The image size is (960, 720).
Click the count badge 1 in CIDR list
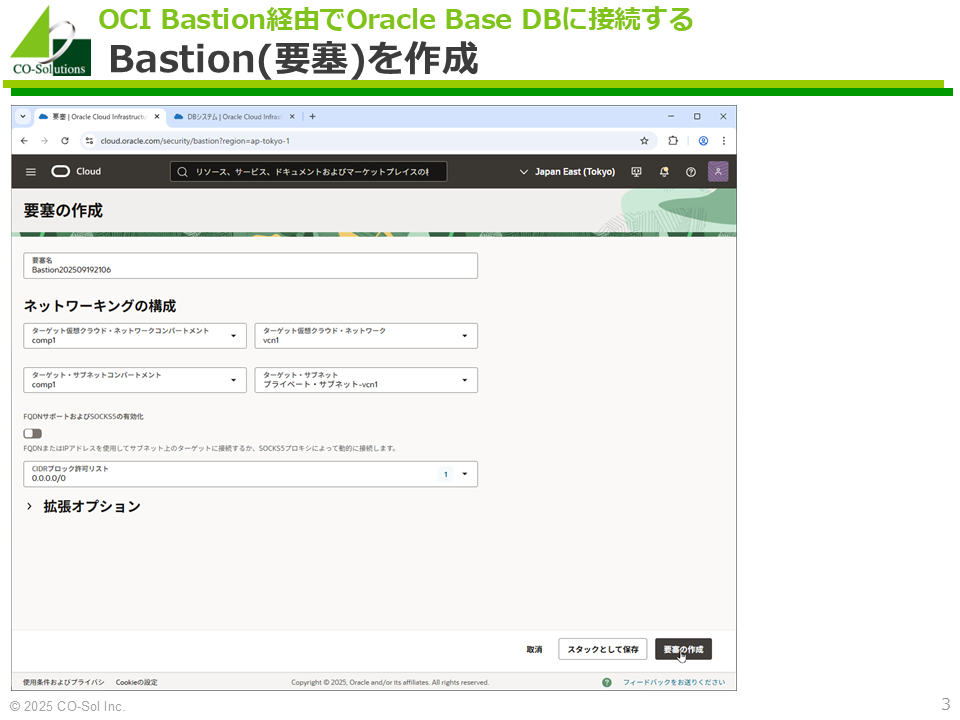[x=446, y=474]
